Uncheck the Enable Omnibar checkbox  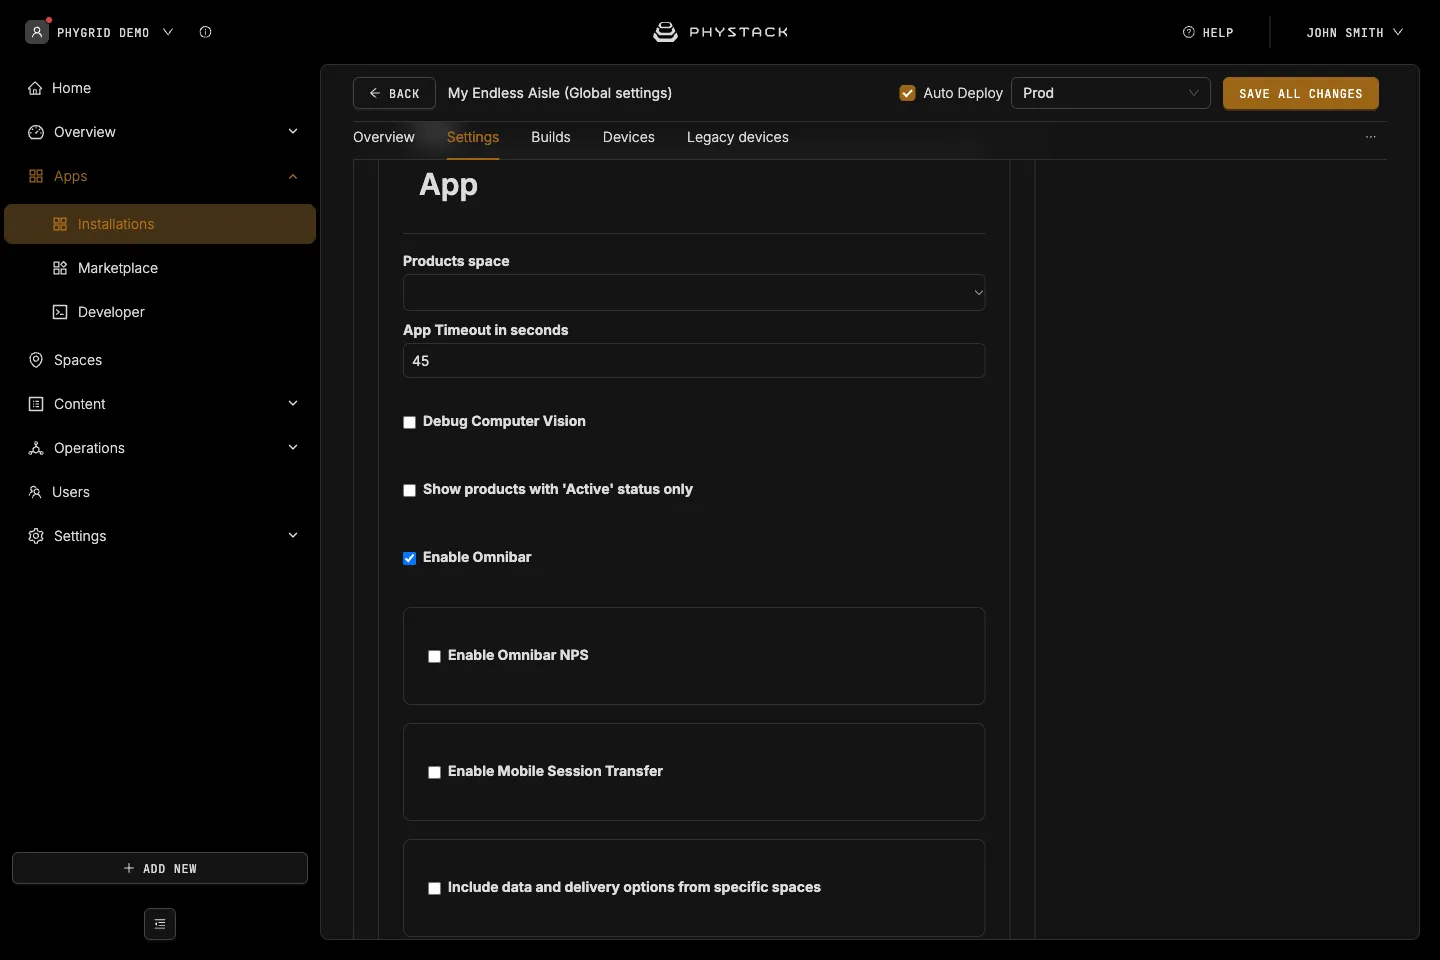click(409, 558)
